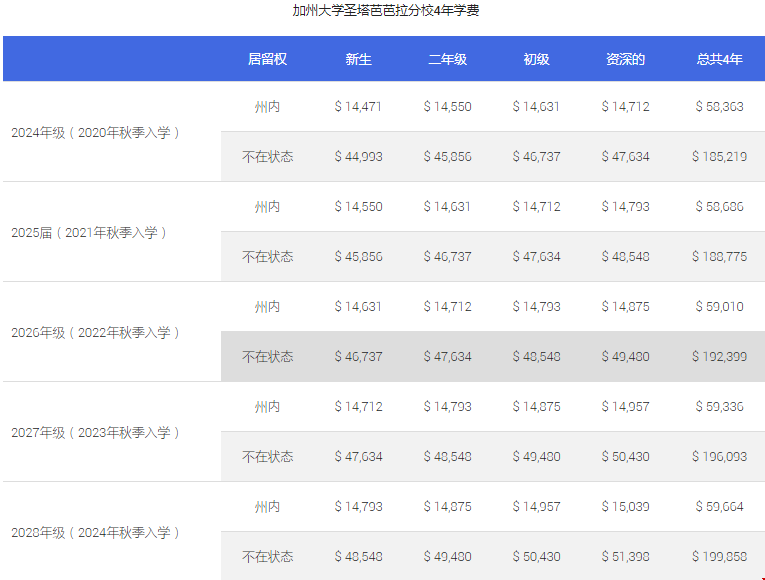Click the 不在状态 cell in the 2028年级 group
The width and height of the screenshot is (765, 580).
tap(267, 557)
